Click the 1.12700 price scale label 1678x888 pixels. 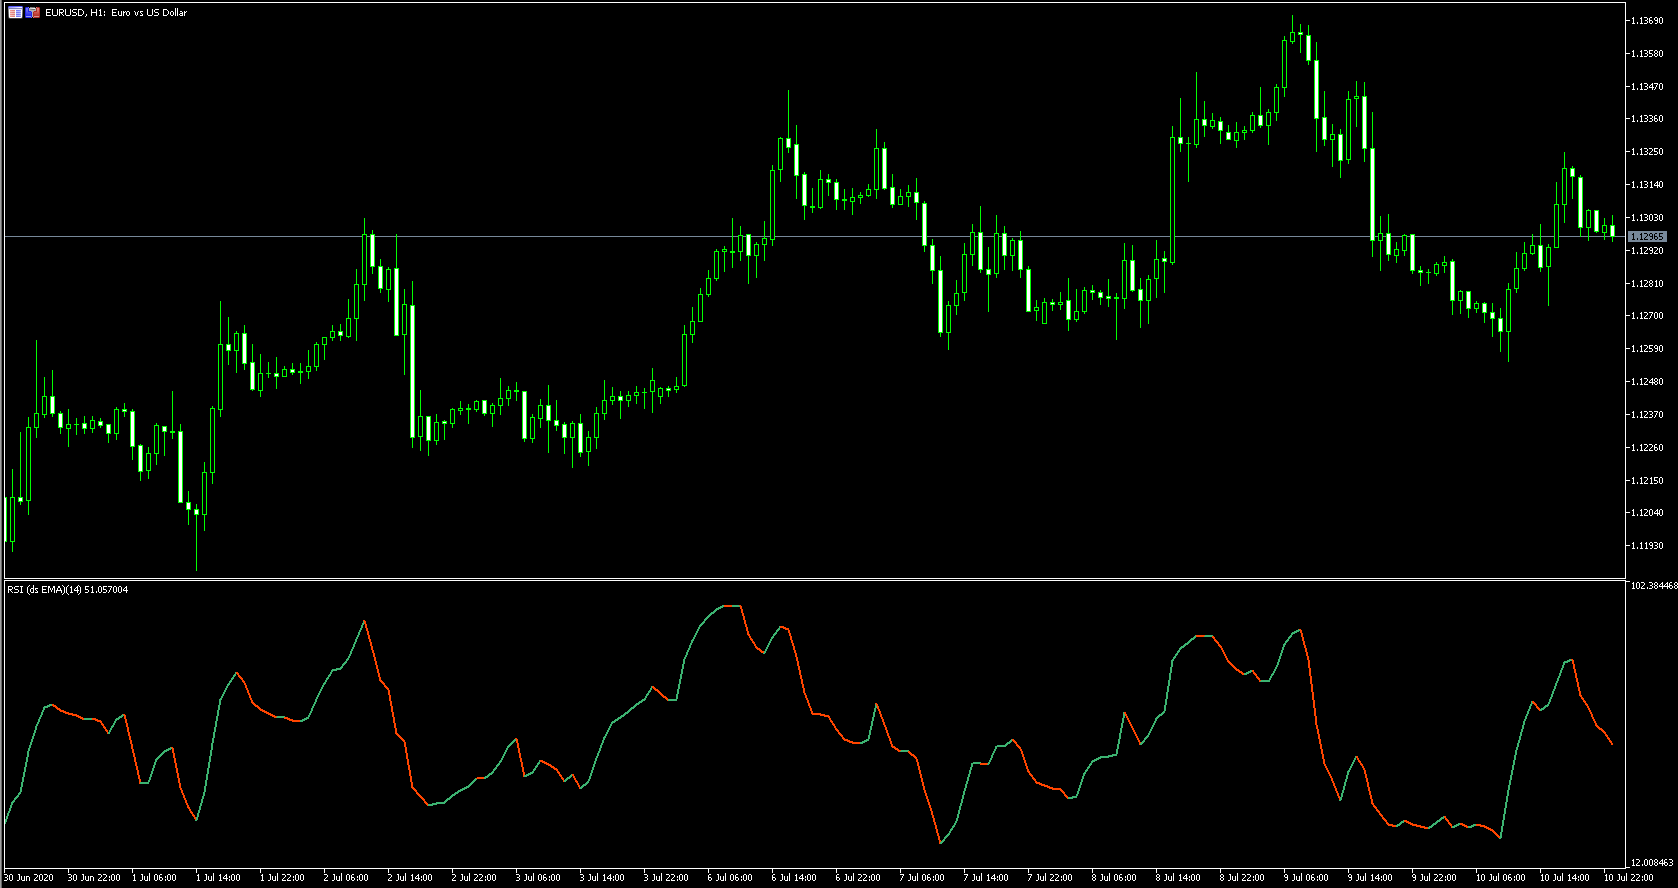tap(1647, 316)
